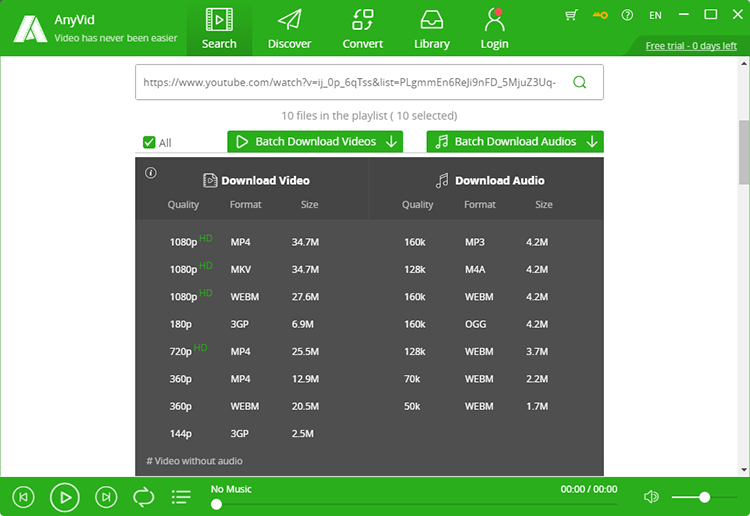The image size is (750, 516).
Task: Click into the YouTube URL input field
Action: (x=350, y=82)
